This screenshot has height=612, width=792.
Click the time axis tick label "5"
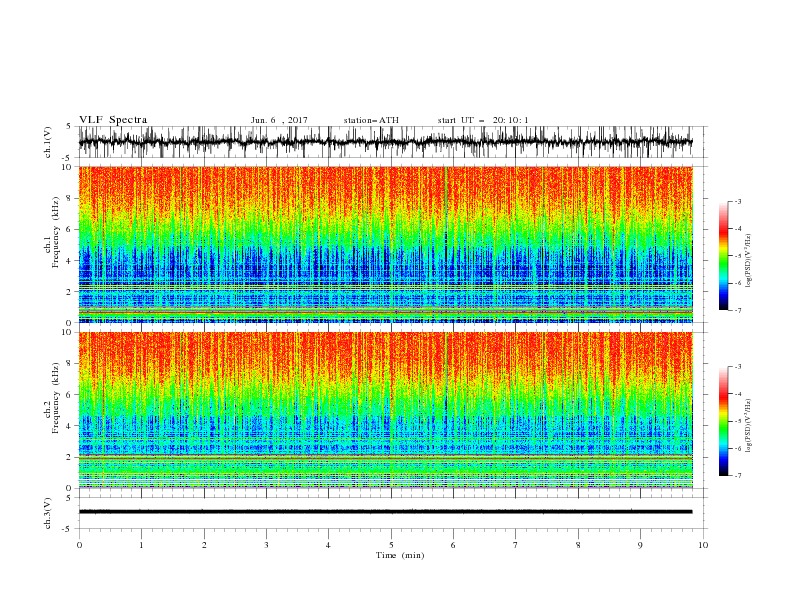click(391, 545)
